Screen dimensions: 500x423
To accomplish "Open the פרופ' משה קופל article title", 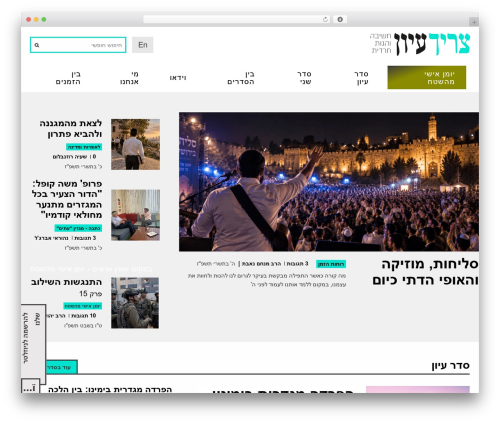I will point(67,199).
